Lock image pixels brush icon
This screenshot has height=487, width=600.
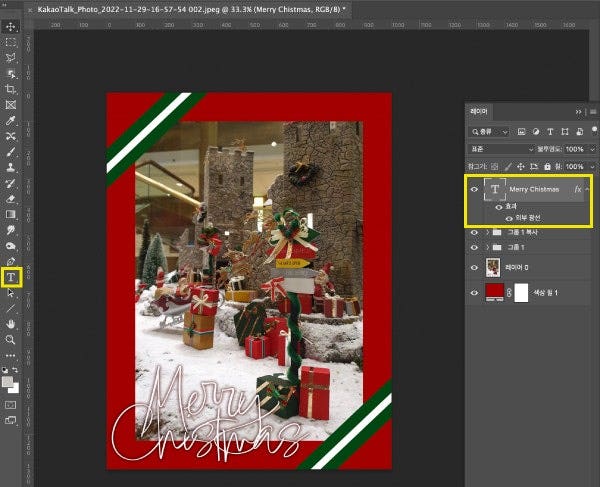[508, 166]
